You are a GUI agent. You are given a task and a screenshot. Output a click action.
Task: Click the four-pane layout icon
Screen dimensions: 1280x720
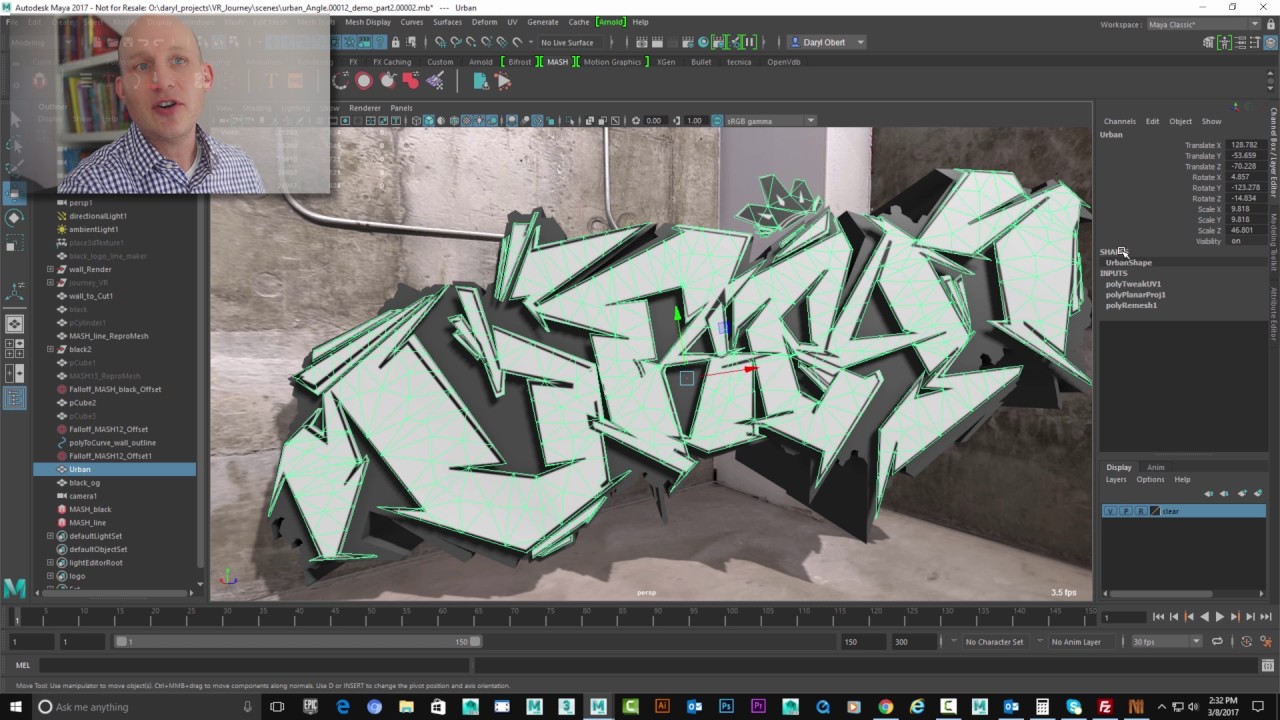point(15,349)
